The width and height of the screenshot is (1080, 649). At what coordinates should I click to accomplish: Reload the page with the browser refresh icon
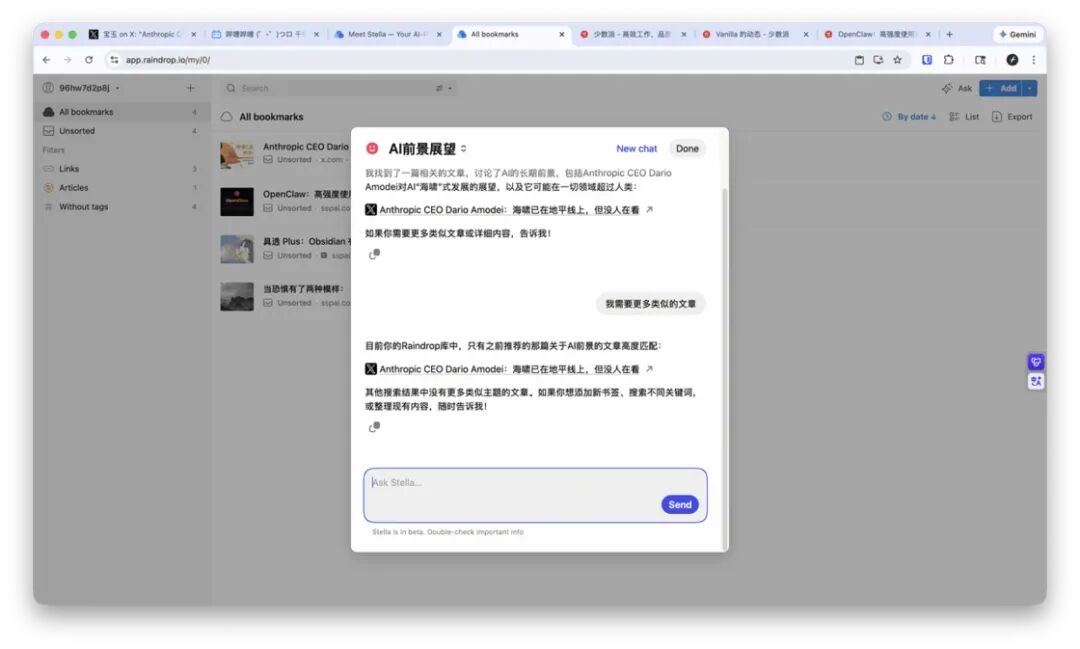click(x=89, y=60)
